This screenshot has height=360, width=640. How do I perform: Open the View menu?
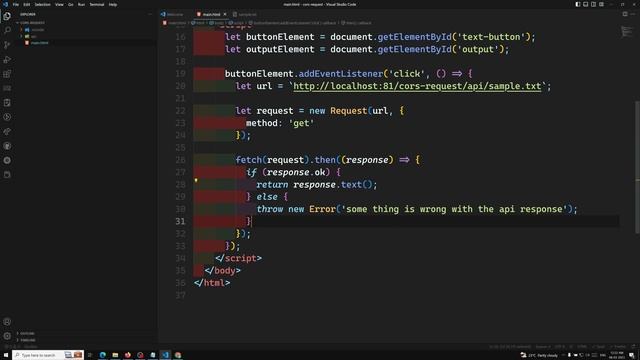click(x=59, y=4)
